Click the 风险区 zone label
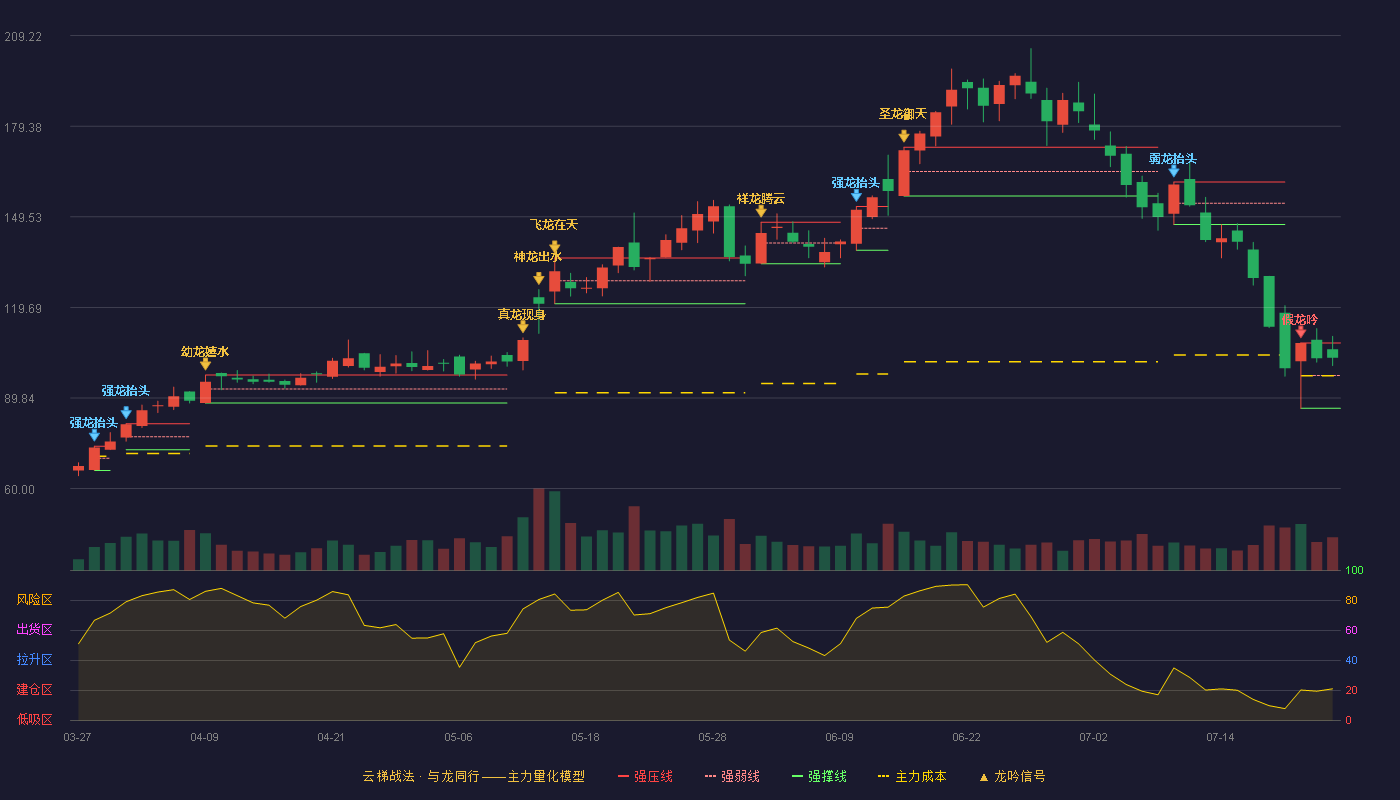The width and height of the screenshot is (1400, 800). tap(34, 600)
